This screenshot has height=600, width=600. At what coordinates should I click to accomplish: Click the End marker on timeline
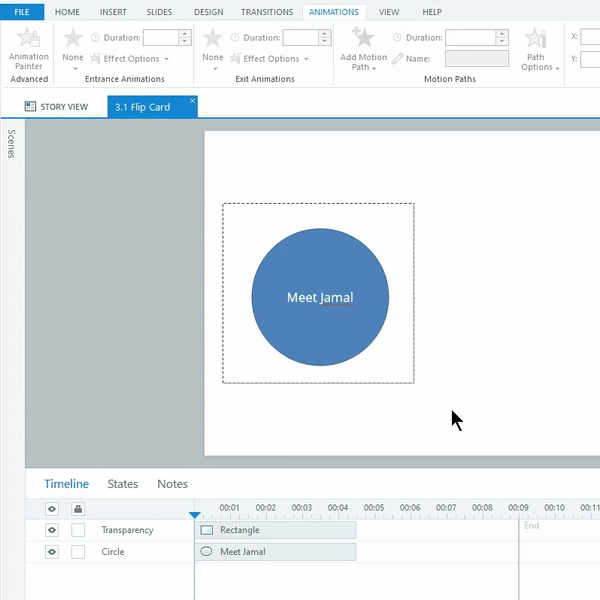tap(531, 525)
